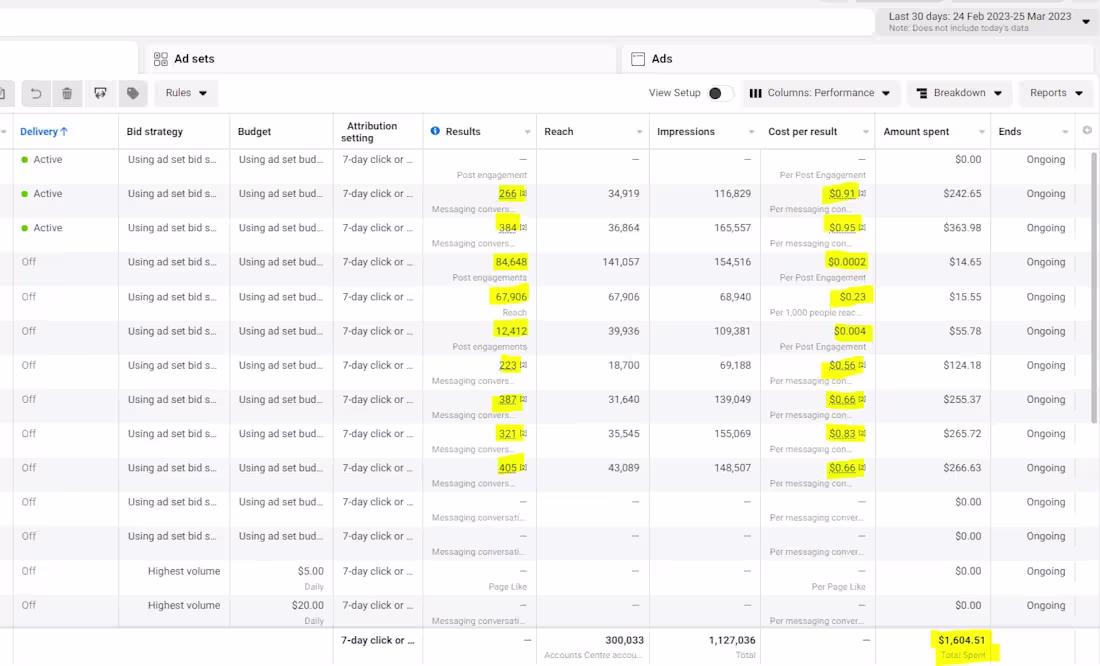The width and height of the screenshot is (1100, 666).
Task: Click the vertical scrollbar of the table
Action: 1095,288
